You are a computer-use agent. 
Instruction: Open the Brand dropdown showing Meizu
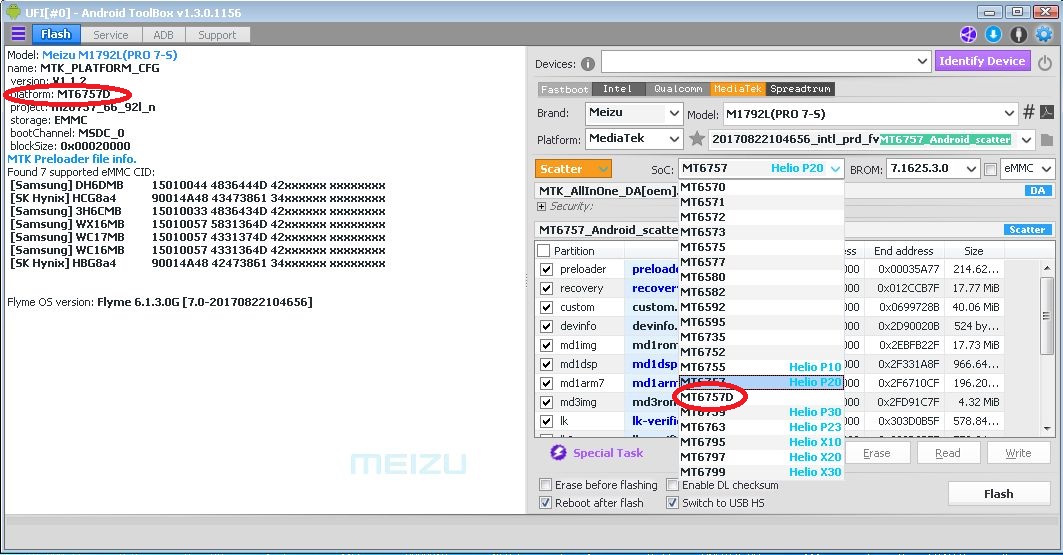tap(634, 113)
